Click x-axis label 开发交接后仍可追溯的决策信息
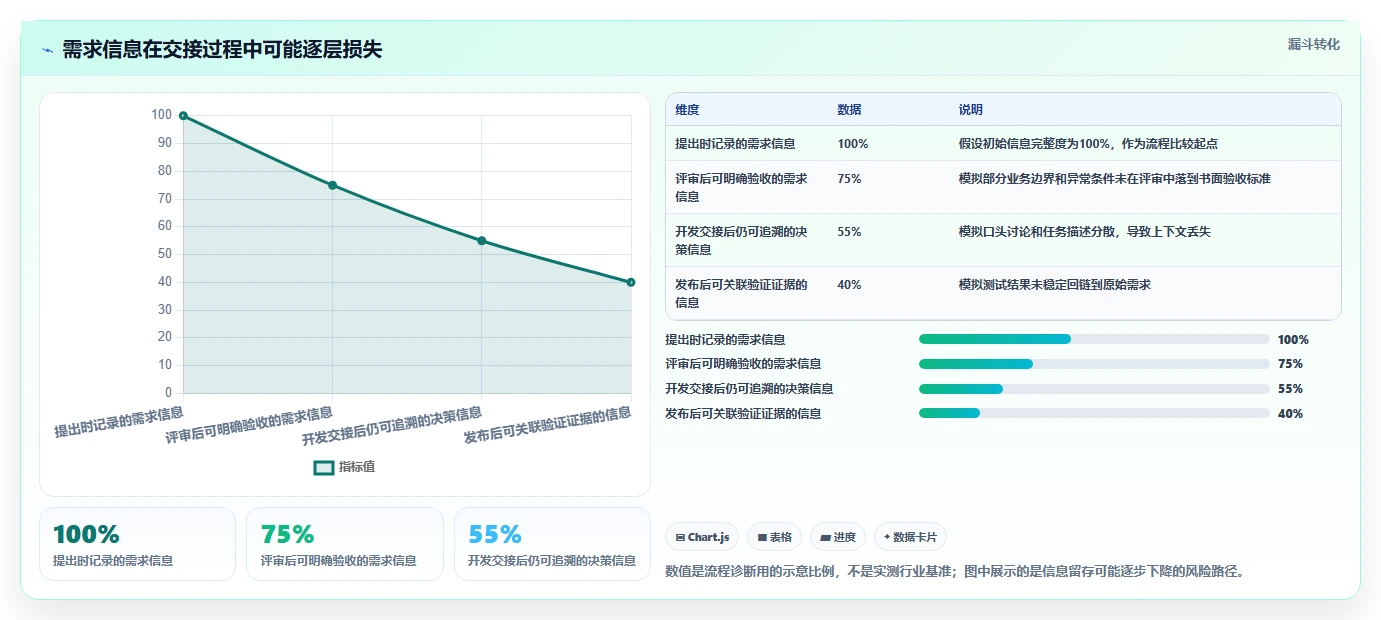The height and width of the screenshot is (620, 1381). click(x=392, y=426)
